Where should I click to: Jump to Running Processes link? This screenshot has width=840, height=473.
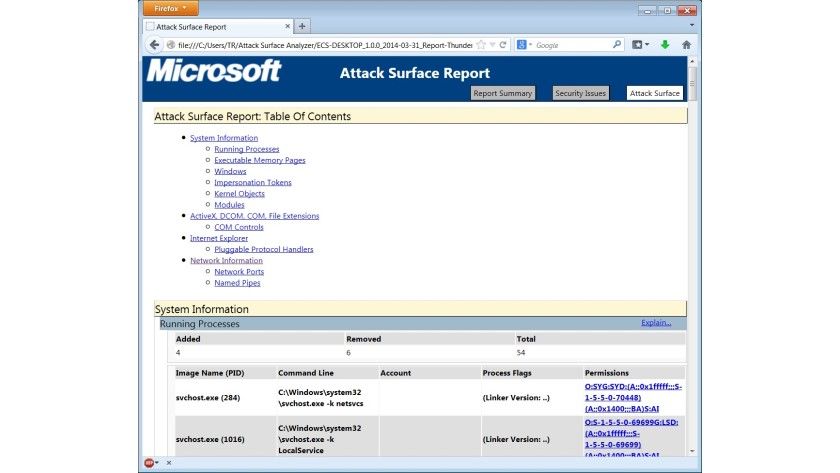[247, 149]
